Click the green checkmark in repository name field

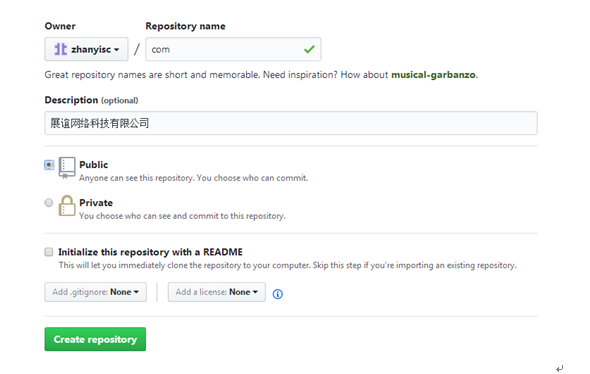pos(309,49)
